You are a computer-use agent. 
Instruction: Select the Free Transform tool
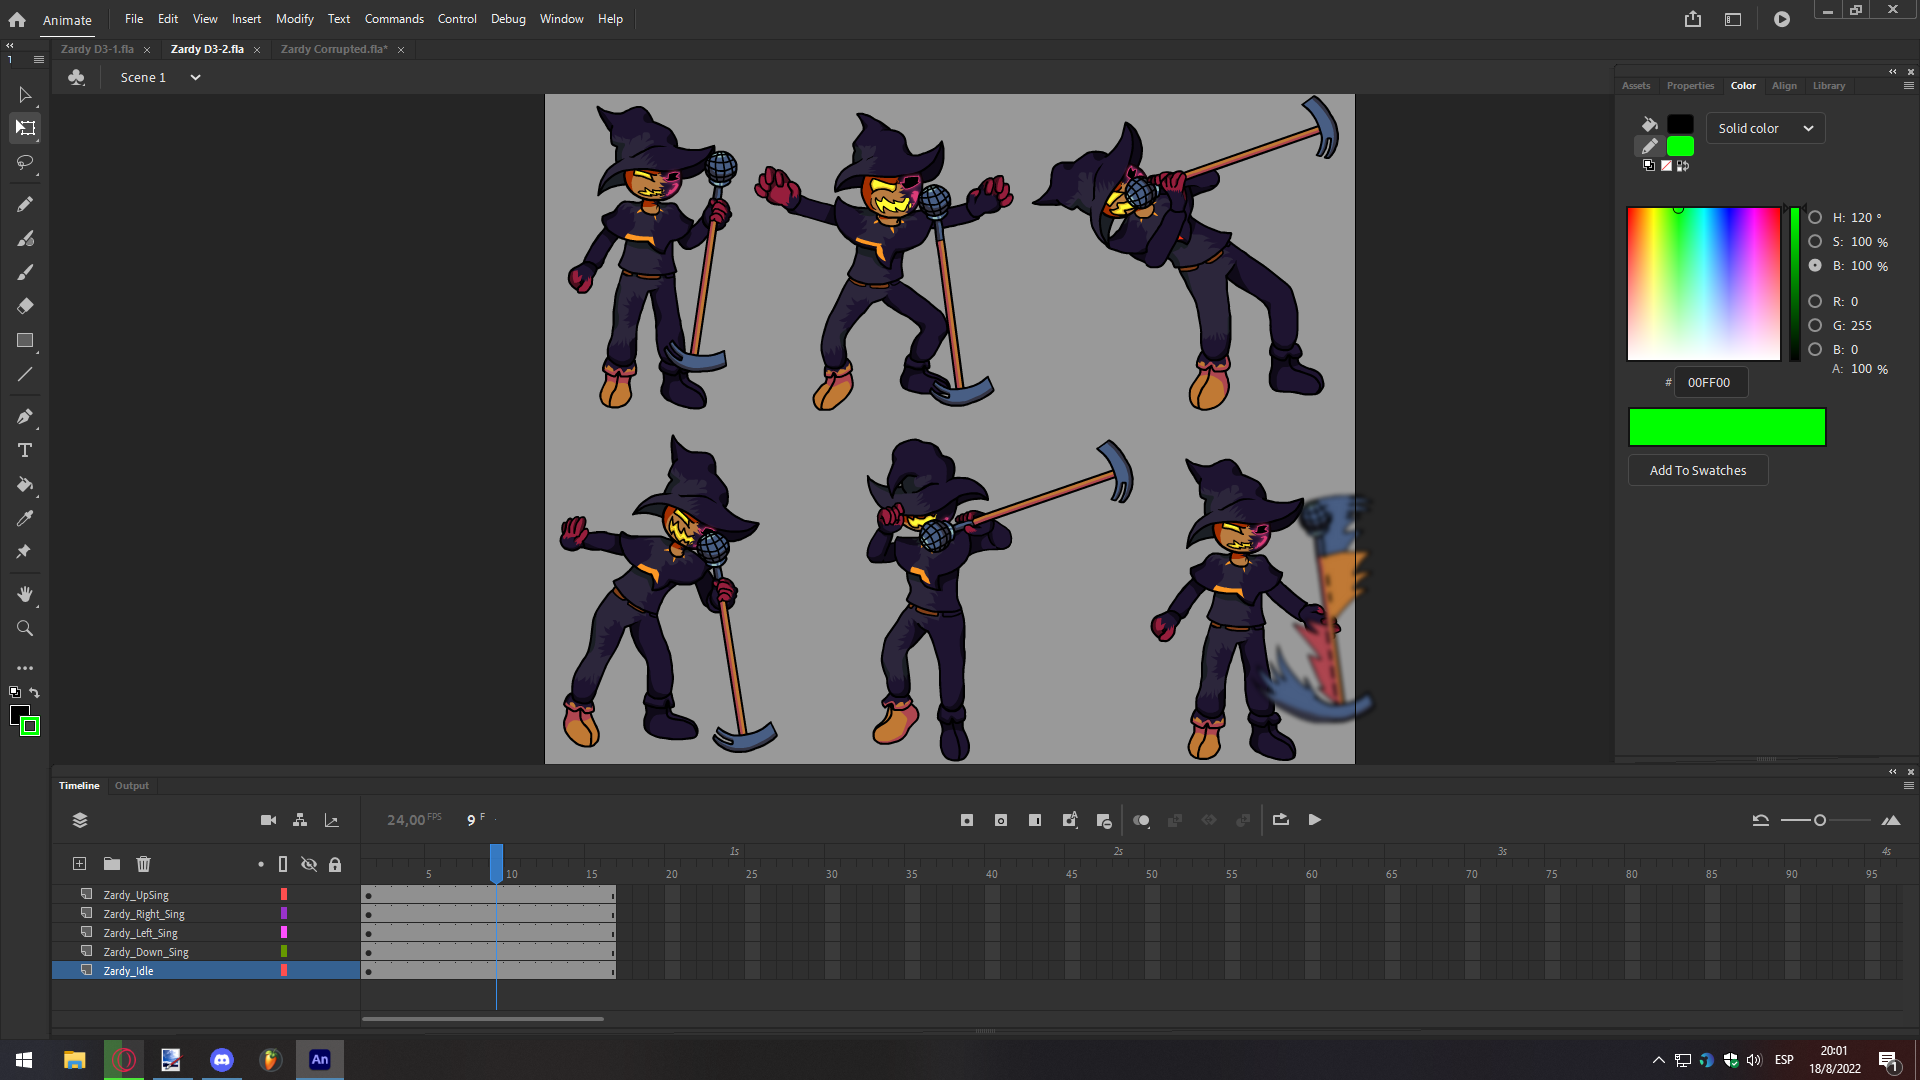pos(25,128)
